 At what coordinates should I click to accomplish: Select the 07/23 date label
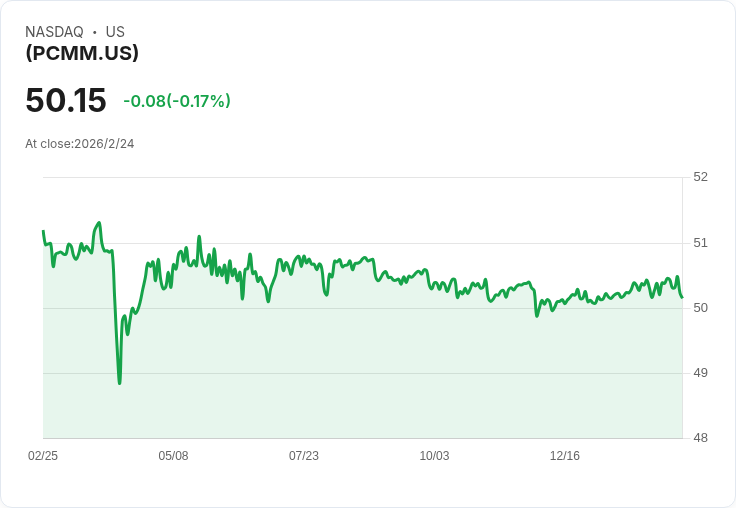click(304, 456)
